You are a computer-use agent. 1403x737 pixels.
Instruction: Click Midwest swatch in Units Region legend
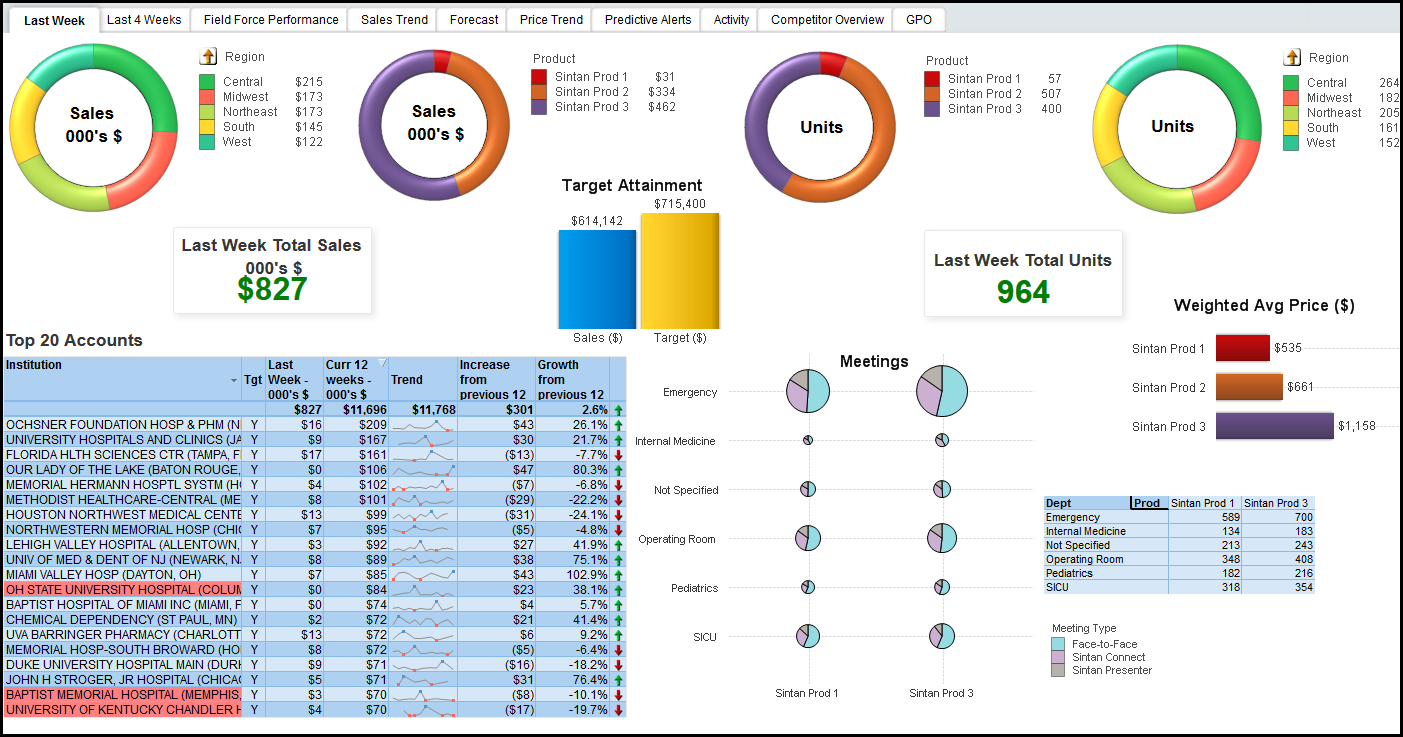point(1291,98)
